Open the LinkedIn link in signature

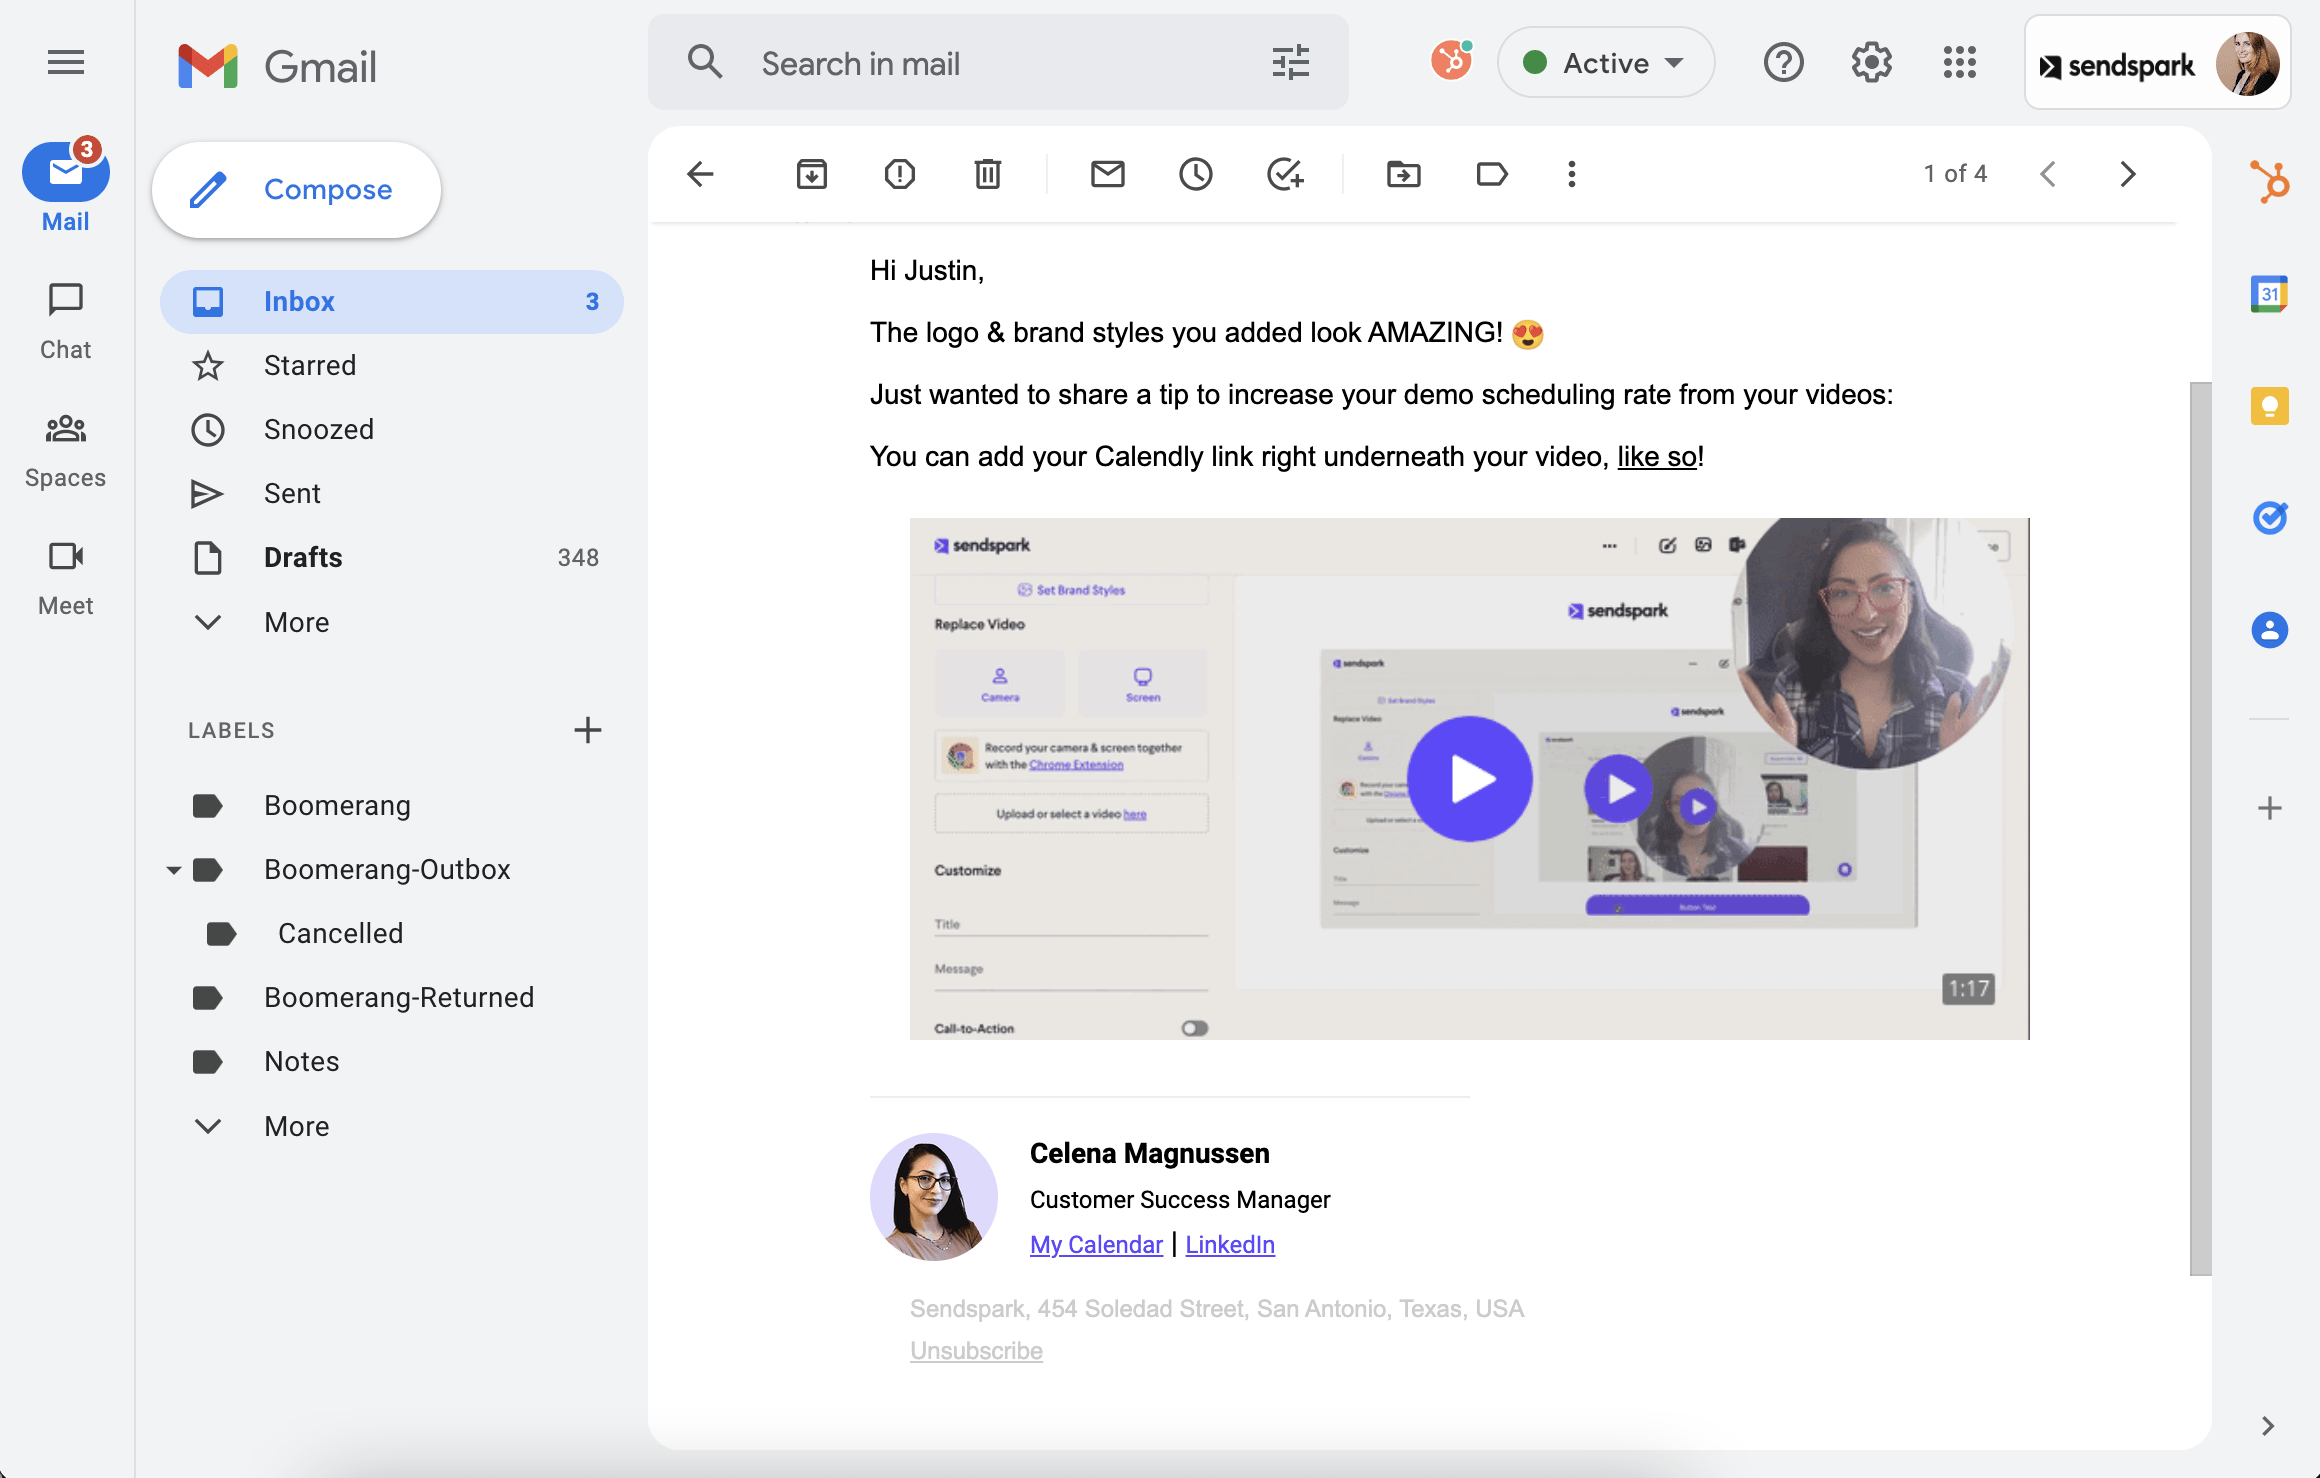[1230, 1244]
